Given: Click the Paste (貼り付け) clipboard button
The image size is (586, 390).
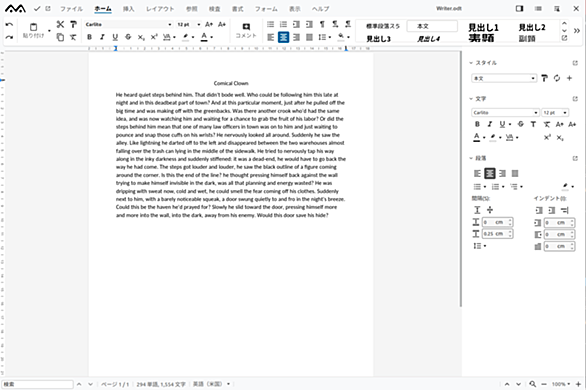Looking at the screenshot, I should [33, 30].
